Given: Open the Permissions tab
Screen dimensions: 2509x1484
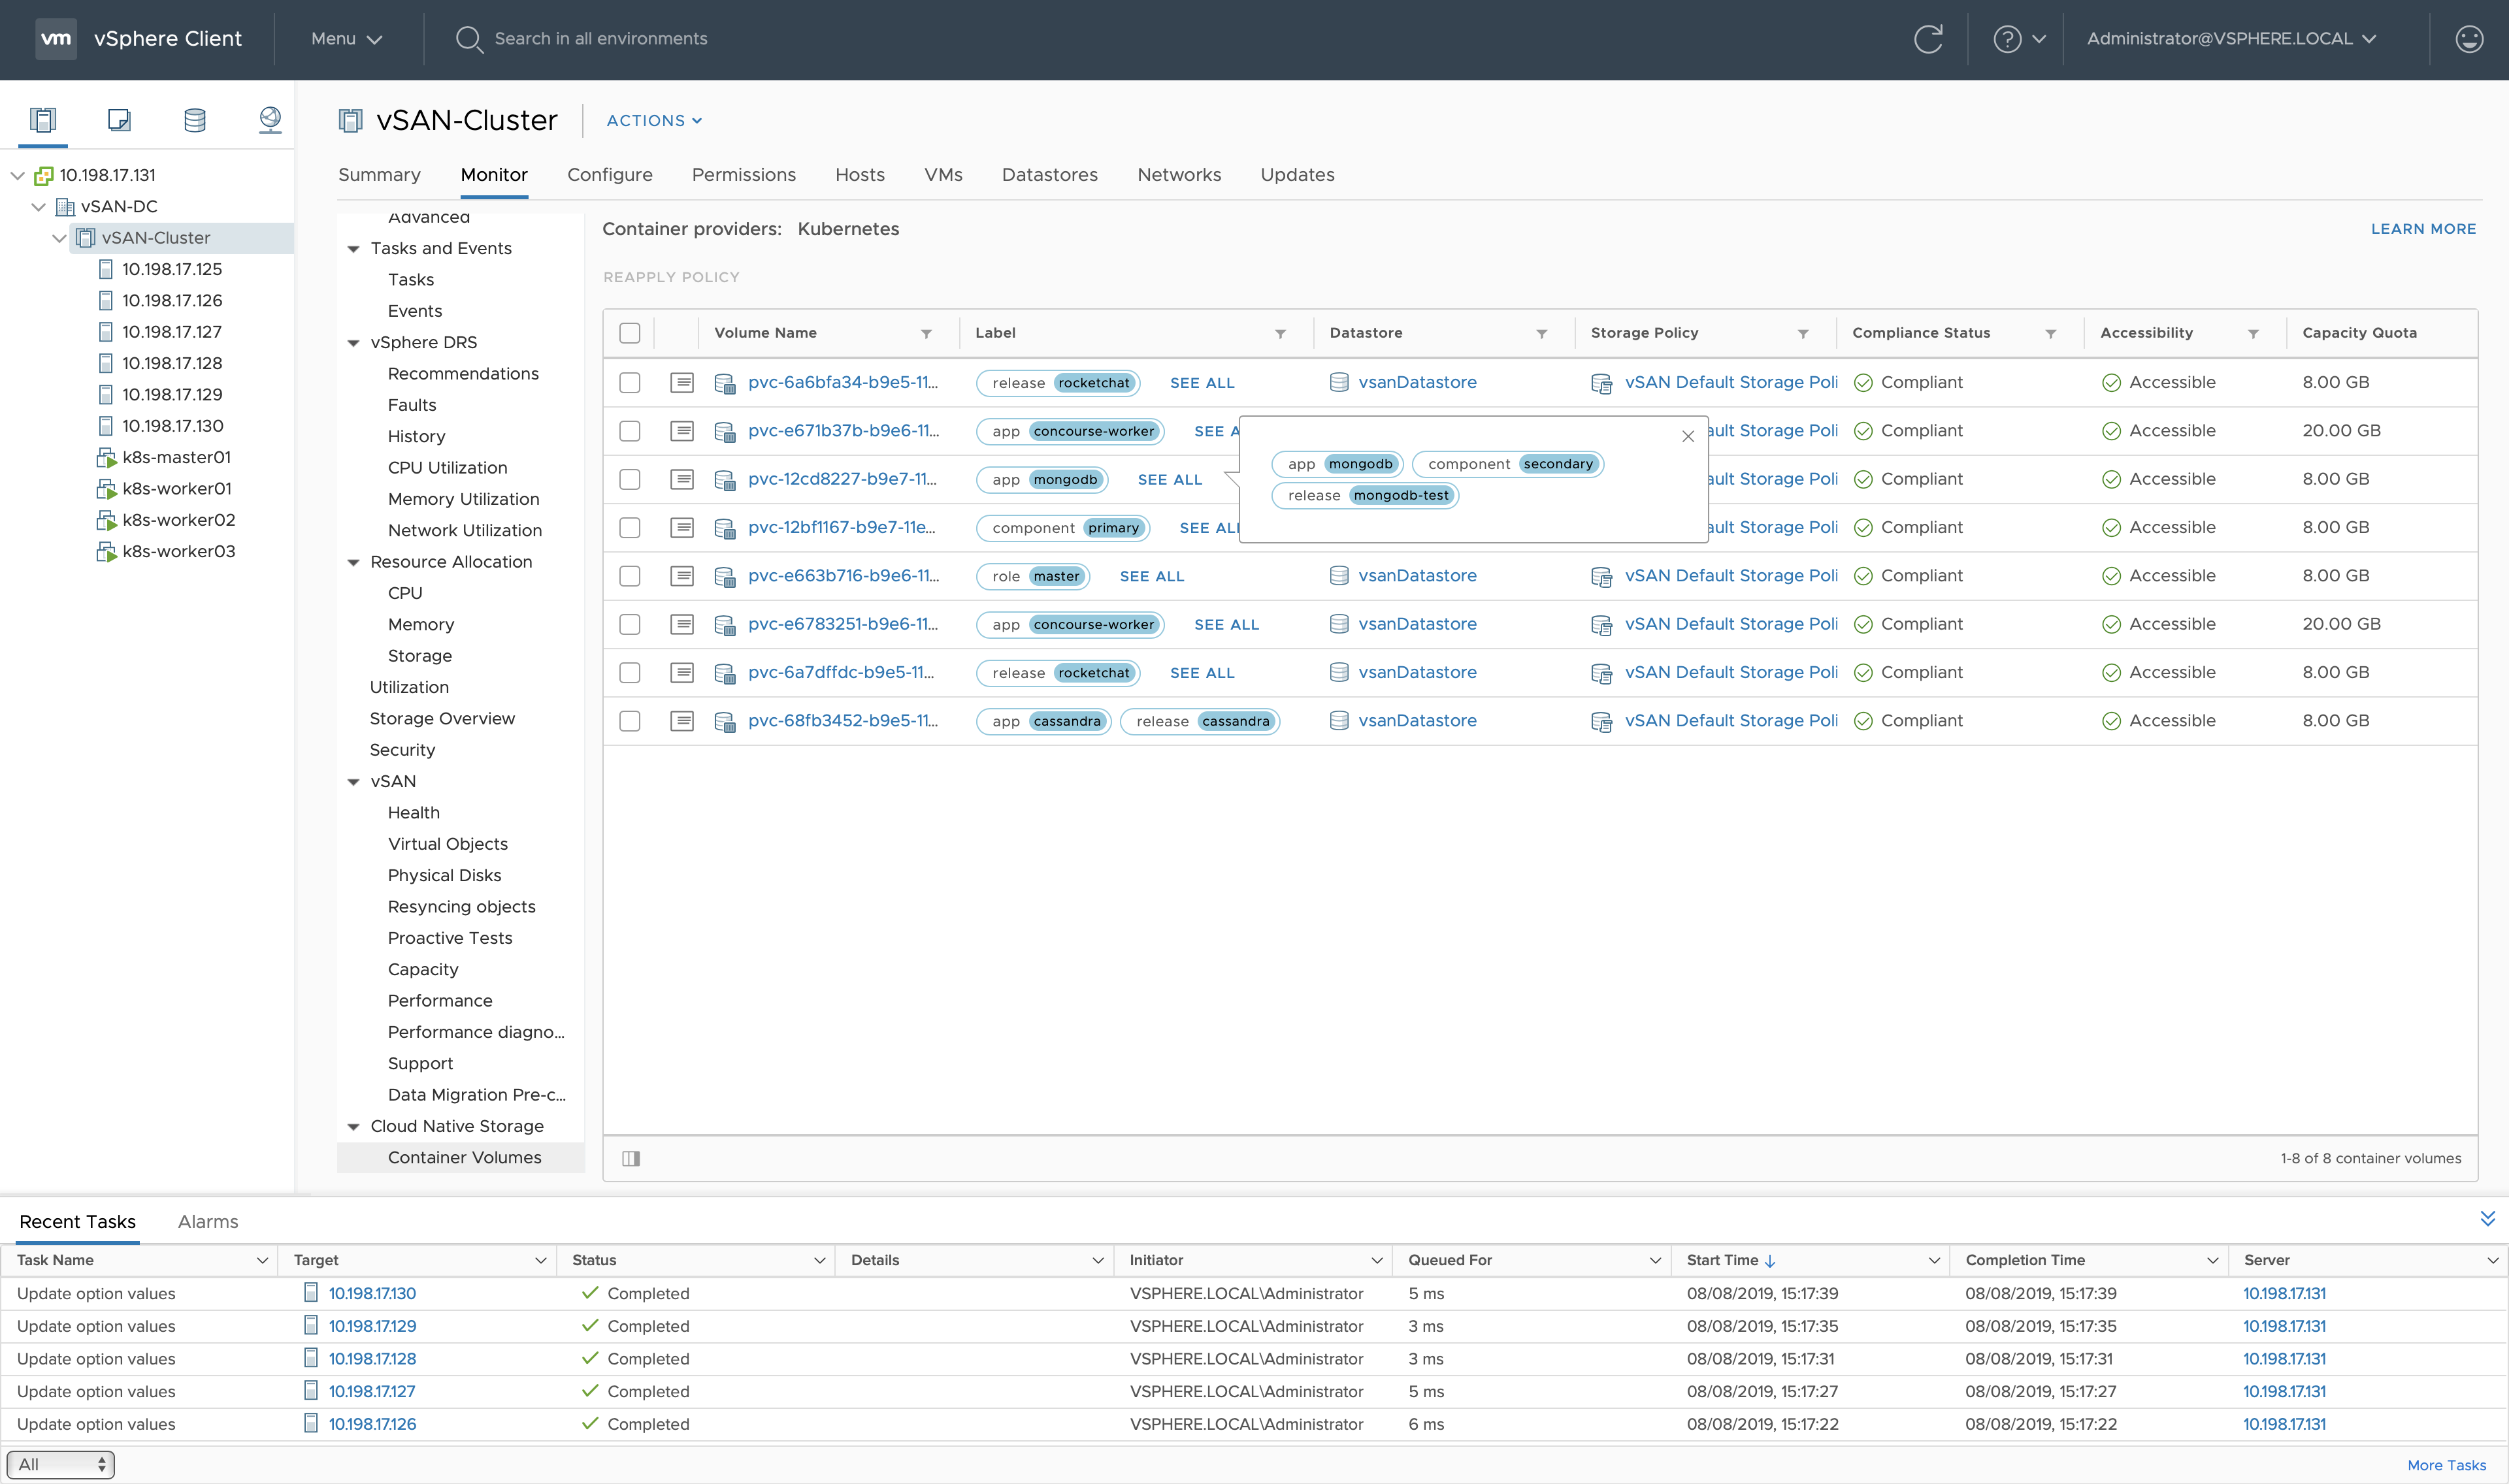Looking at the screenshot, I should tap(744, 175).
